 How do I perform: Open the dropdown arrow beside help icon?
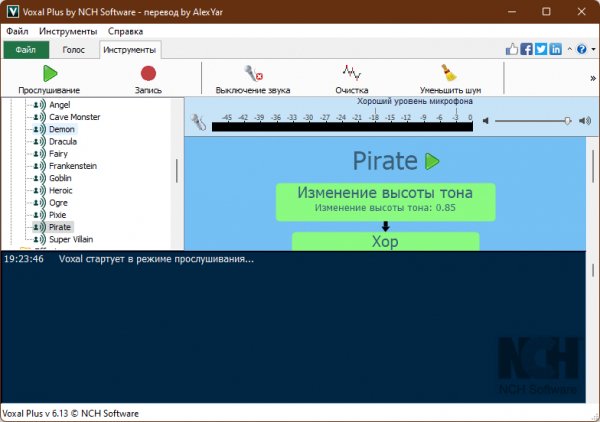(x=593, y=49)
